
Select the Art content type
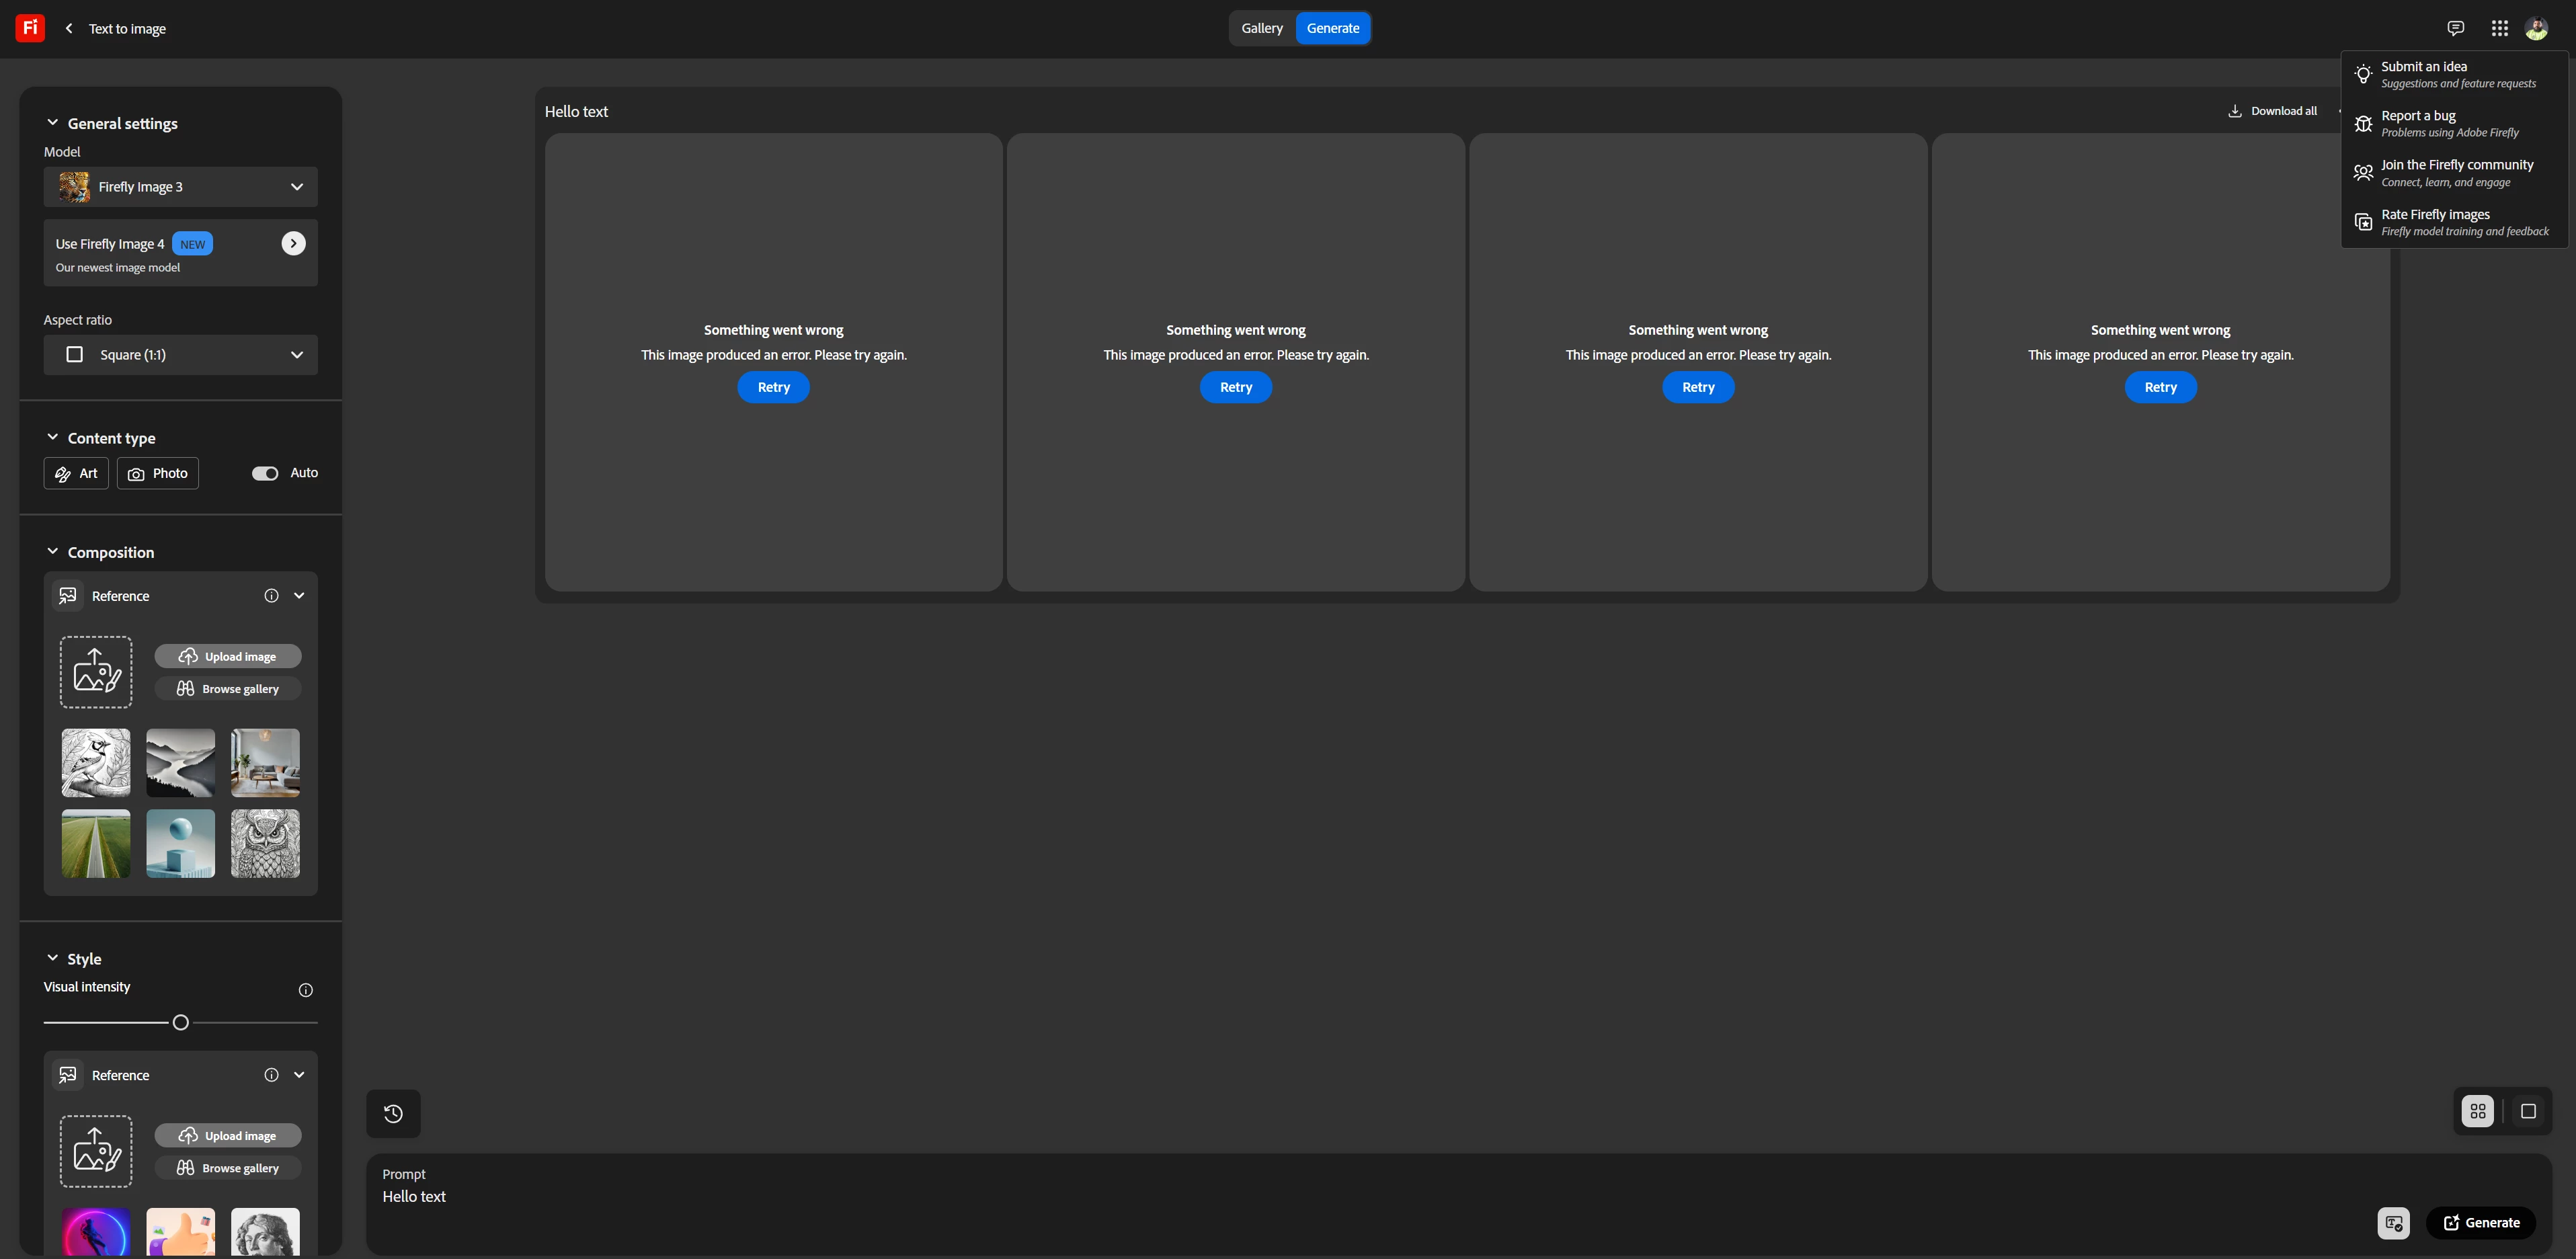[x=76, y=473]
